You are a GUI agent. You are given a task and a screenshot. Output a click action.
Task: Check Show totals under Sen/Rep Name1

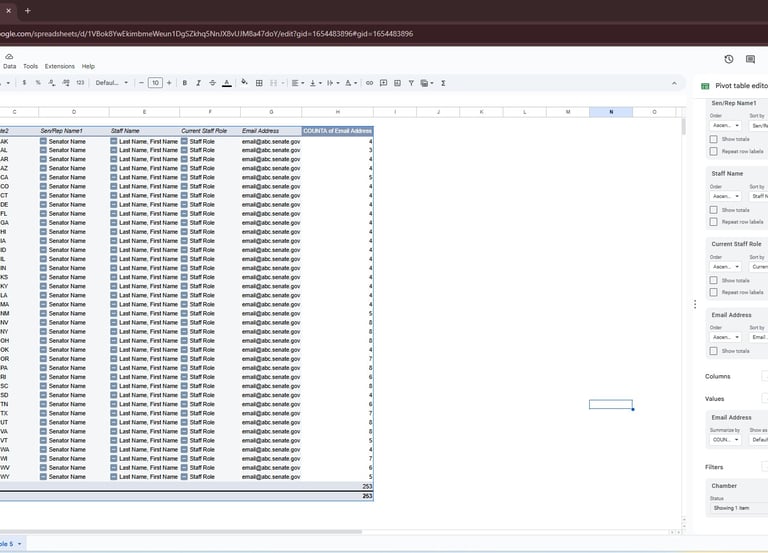(x=714, y=139)
